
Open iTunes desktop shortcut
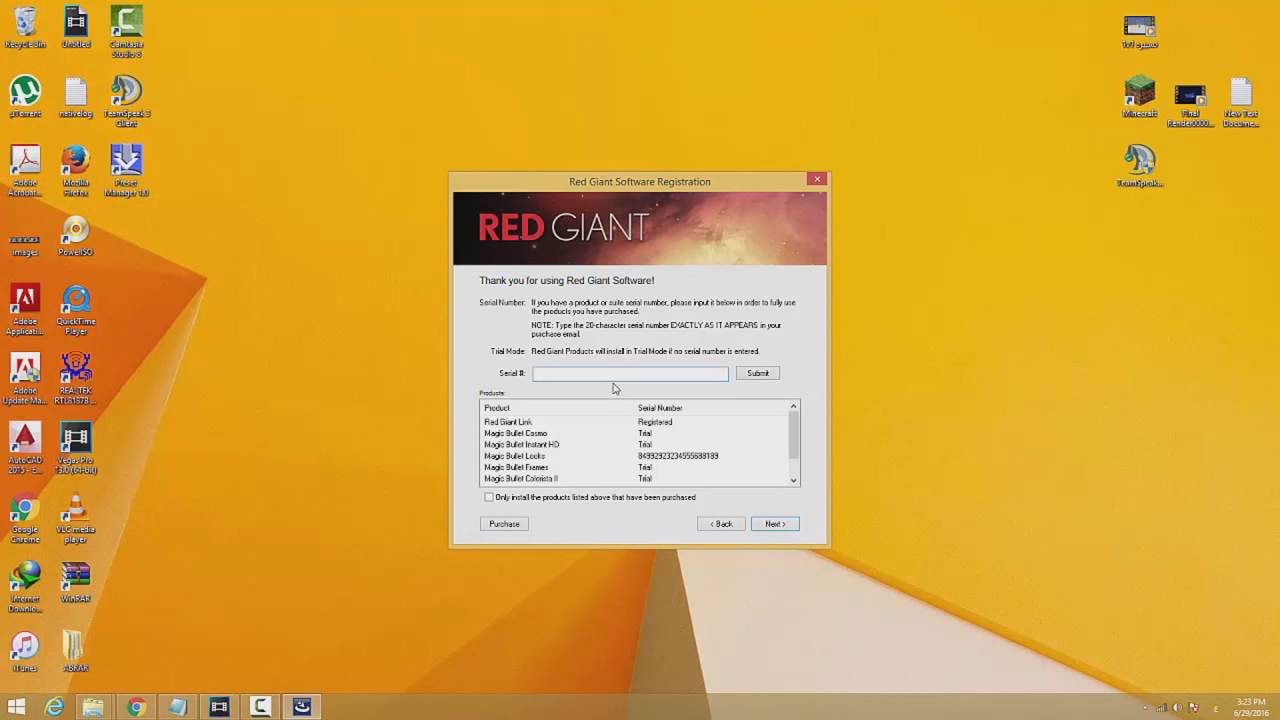25,652
